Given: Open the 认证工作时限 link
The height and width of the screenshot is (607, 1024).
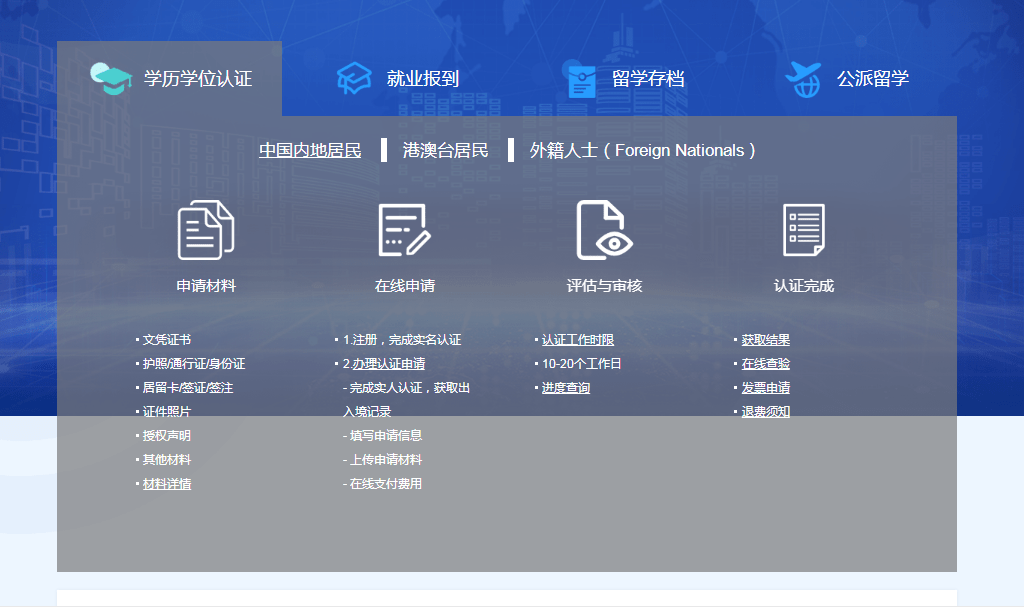Looking at the screenshot, I should [x=578, y=340].
